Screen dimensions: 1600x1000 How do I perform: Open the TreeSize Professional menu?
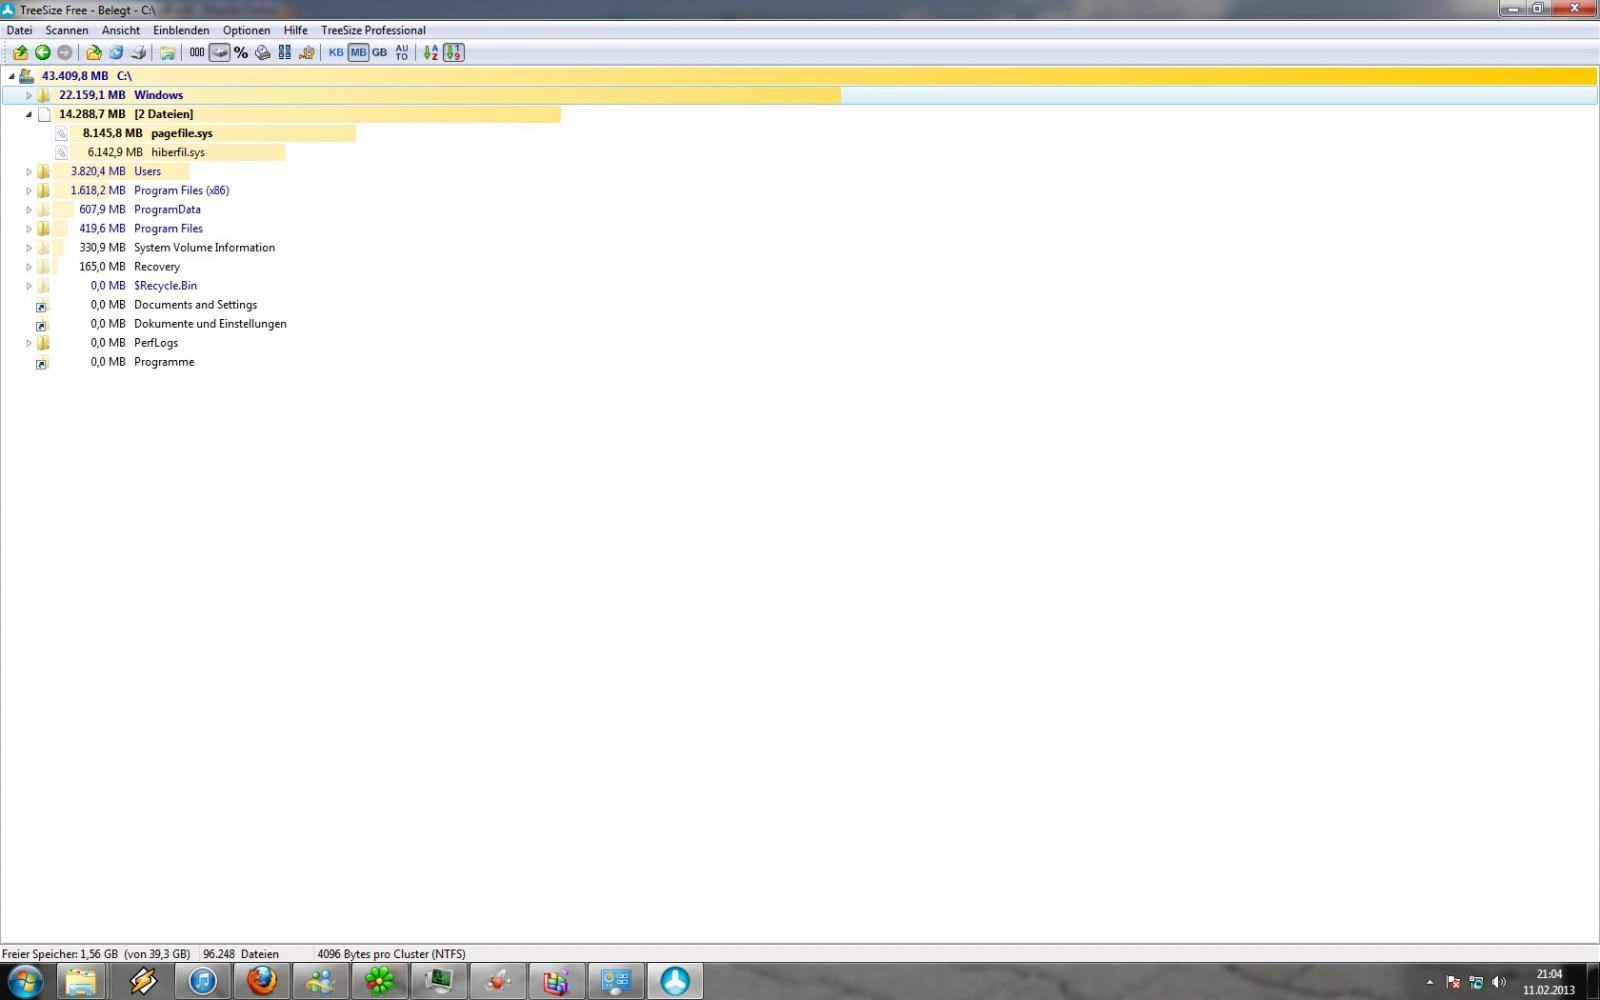tap(373, 30)
